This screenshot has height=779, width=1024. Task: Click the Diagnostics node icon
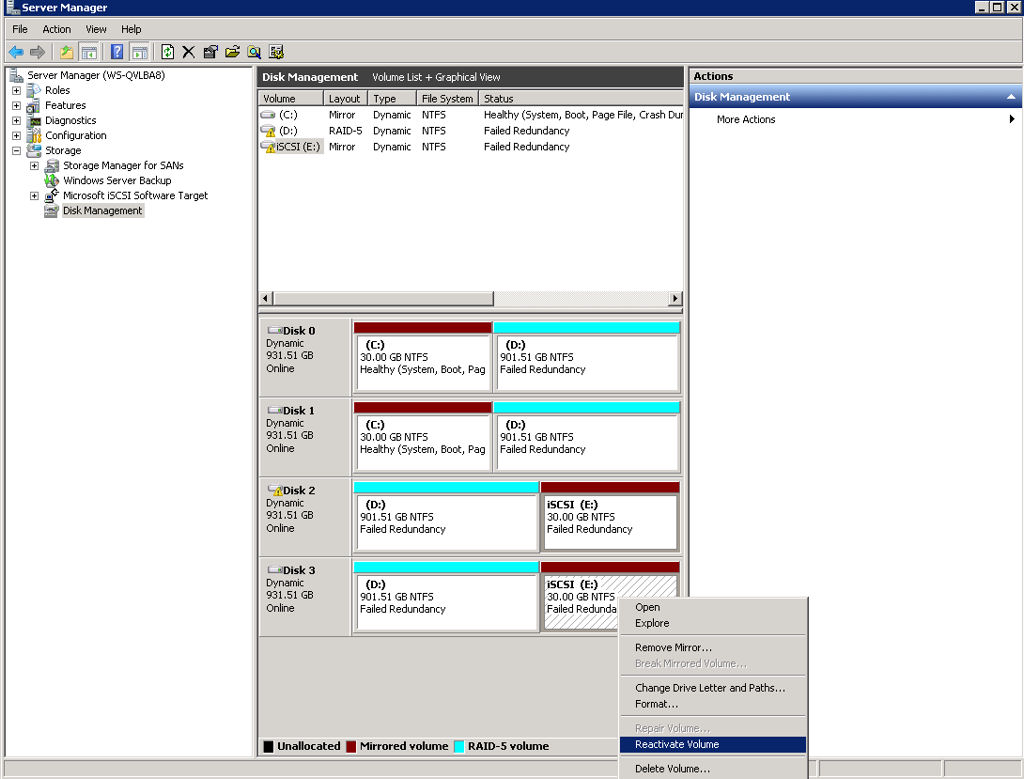tap(33, 121)
